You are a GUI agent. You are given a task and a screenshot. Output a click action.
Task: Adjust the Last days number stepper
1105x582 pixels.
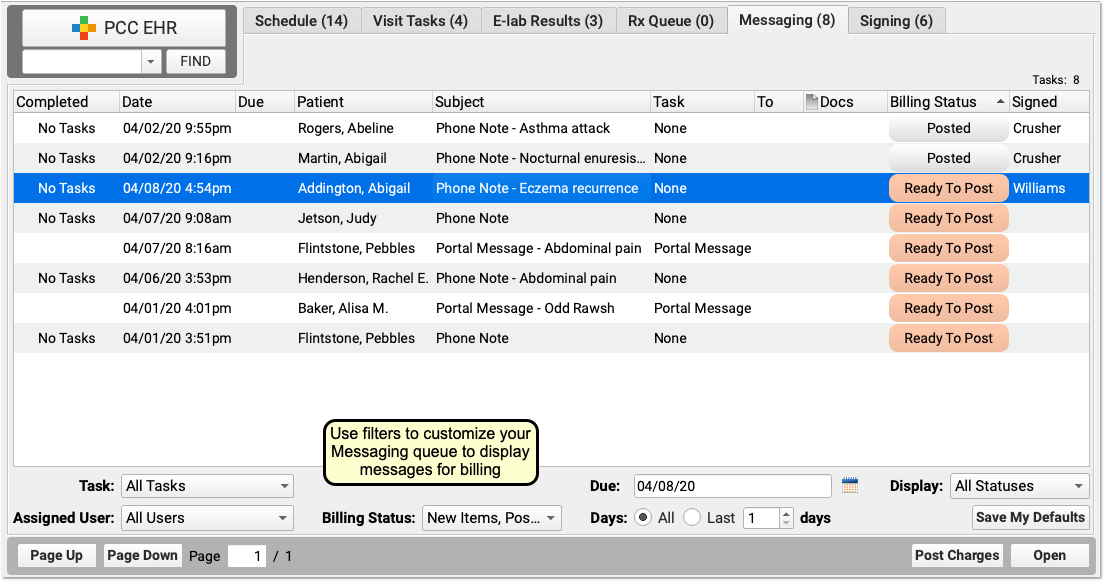tap(786, 518)
